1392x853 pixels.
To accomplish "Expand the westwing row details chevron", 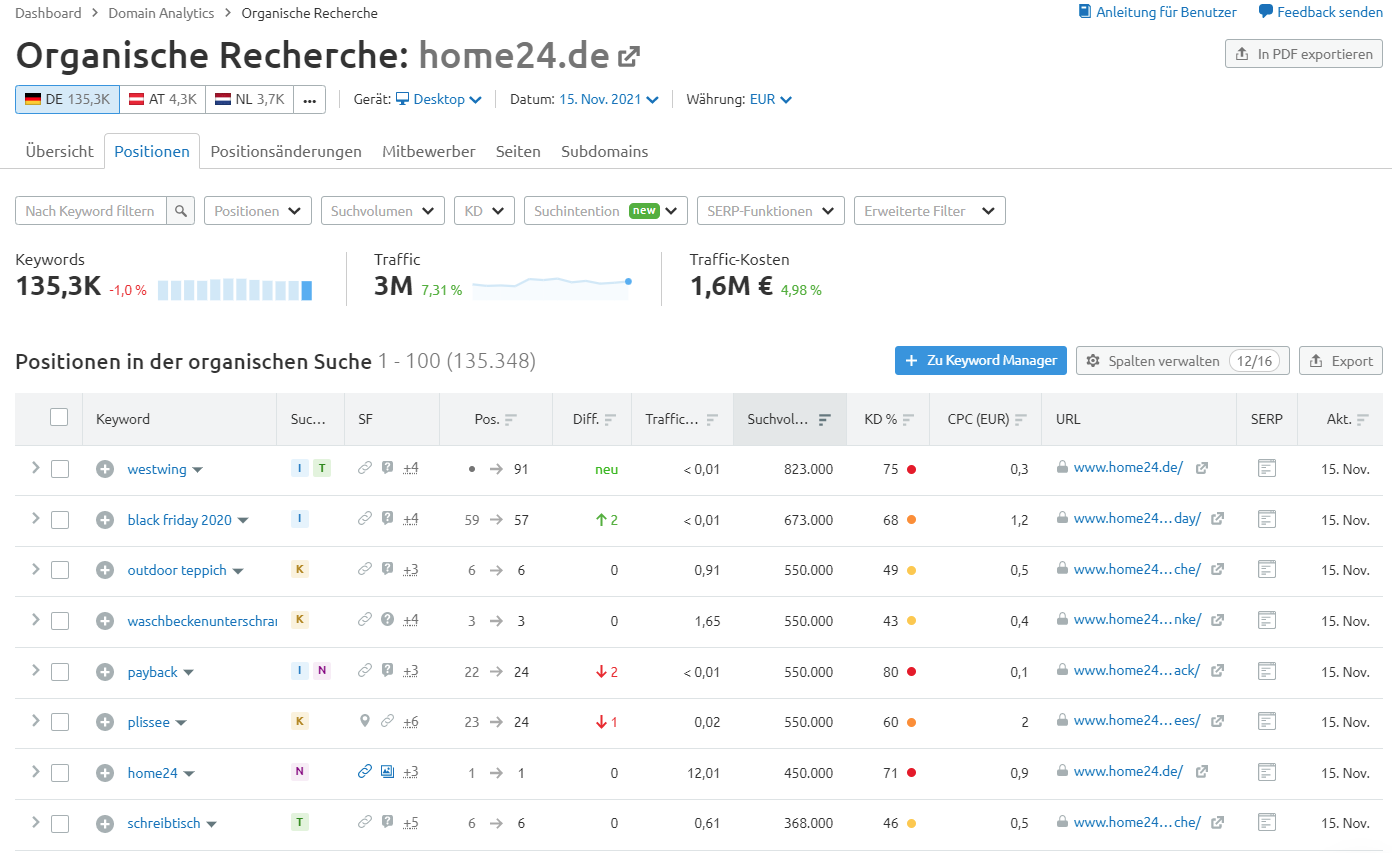I will pyautogui.click(x=35, y=468).
